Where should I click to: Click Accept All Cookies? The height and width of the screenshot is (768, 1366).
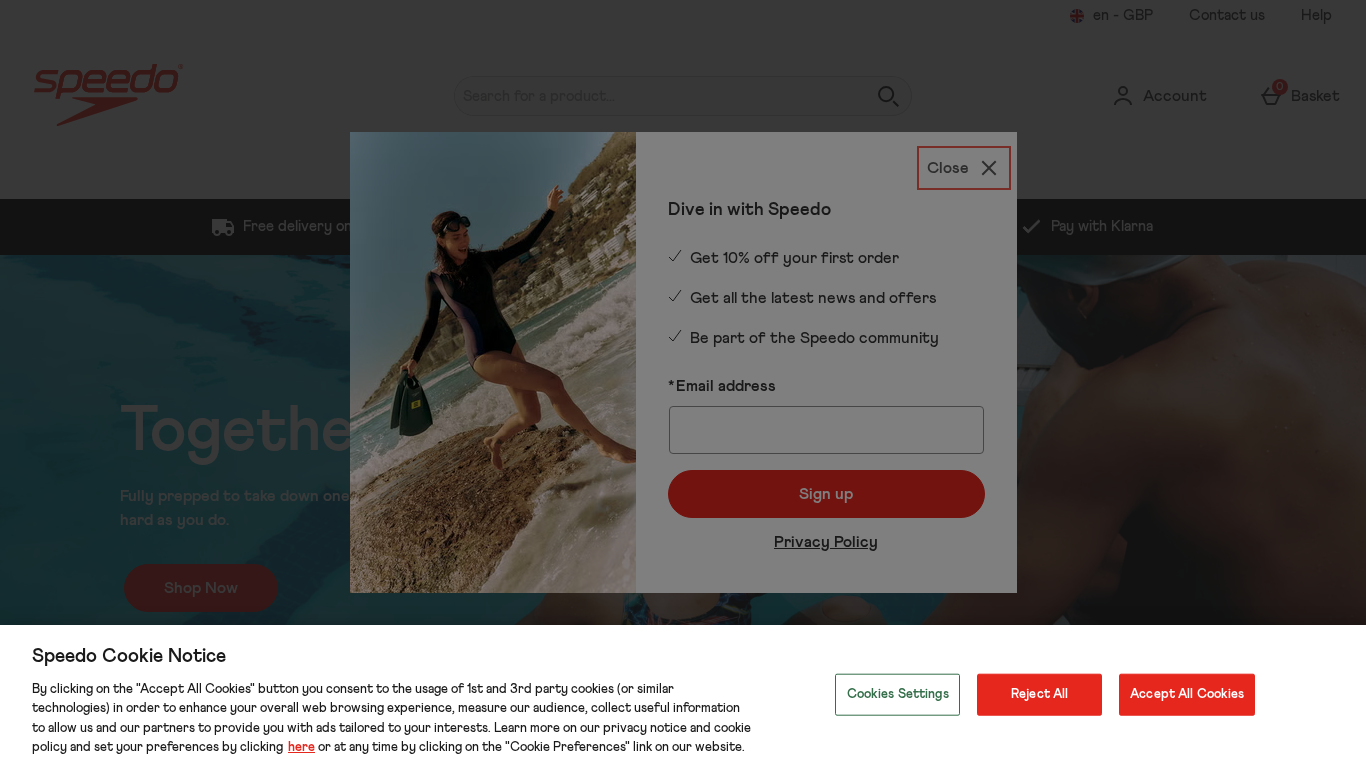tap(1187, 694)
